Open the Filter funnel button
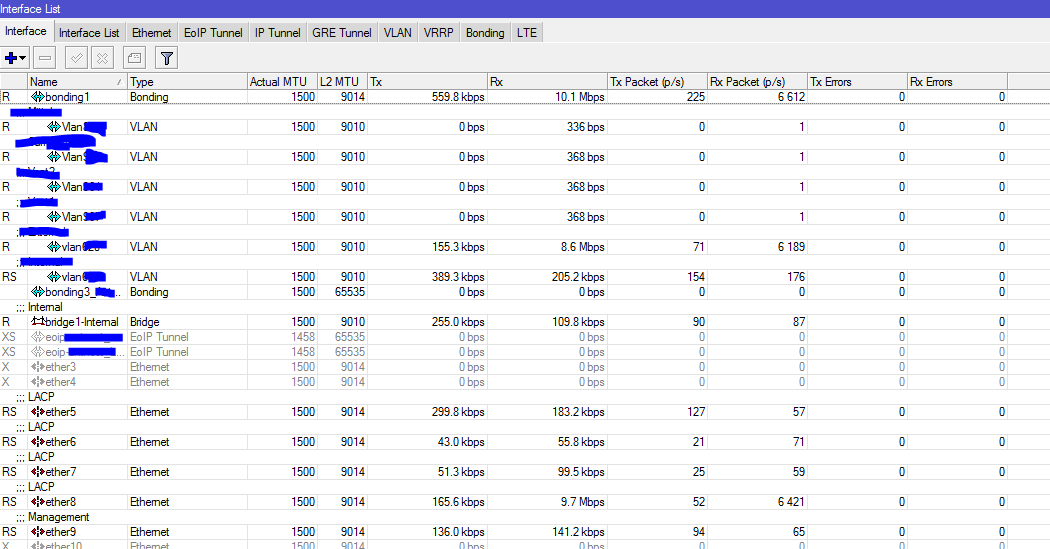1050x549 pixels. [167, 58]
